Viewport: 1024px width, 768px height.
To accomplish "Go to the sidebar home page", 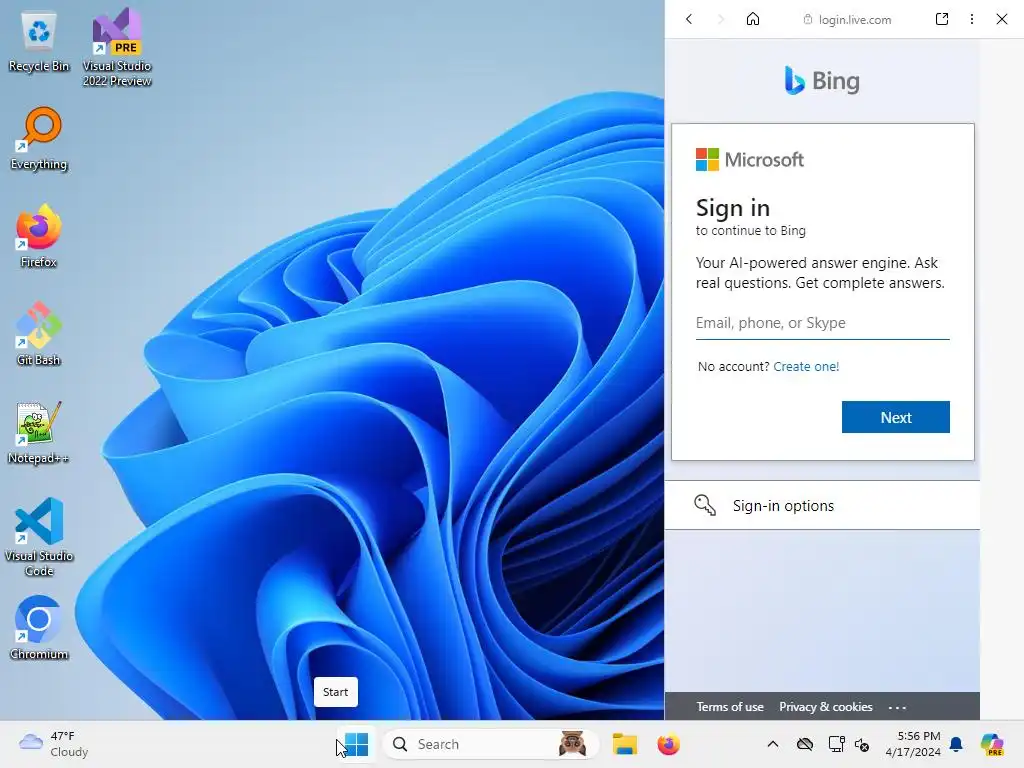I will (x=753, y=19).
